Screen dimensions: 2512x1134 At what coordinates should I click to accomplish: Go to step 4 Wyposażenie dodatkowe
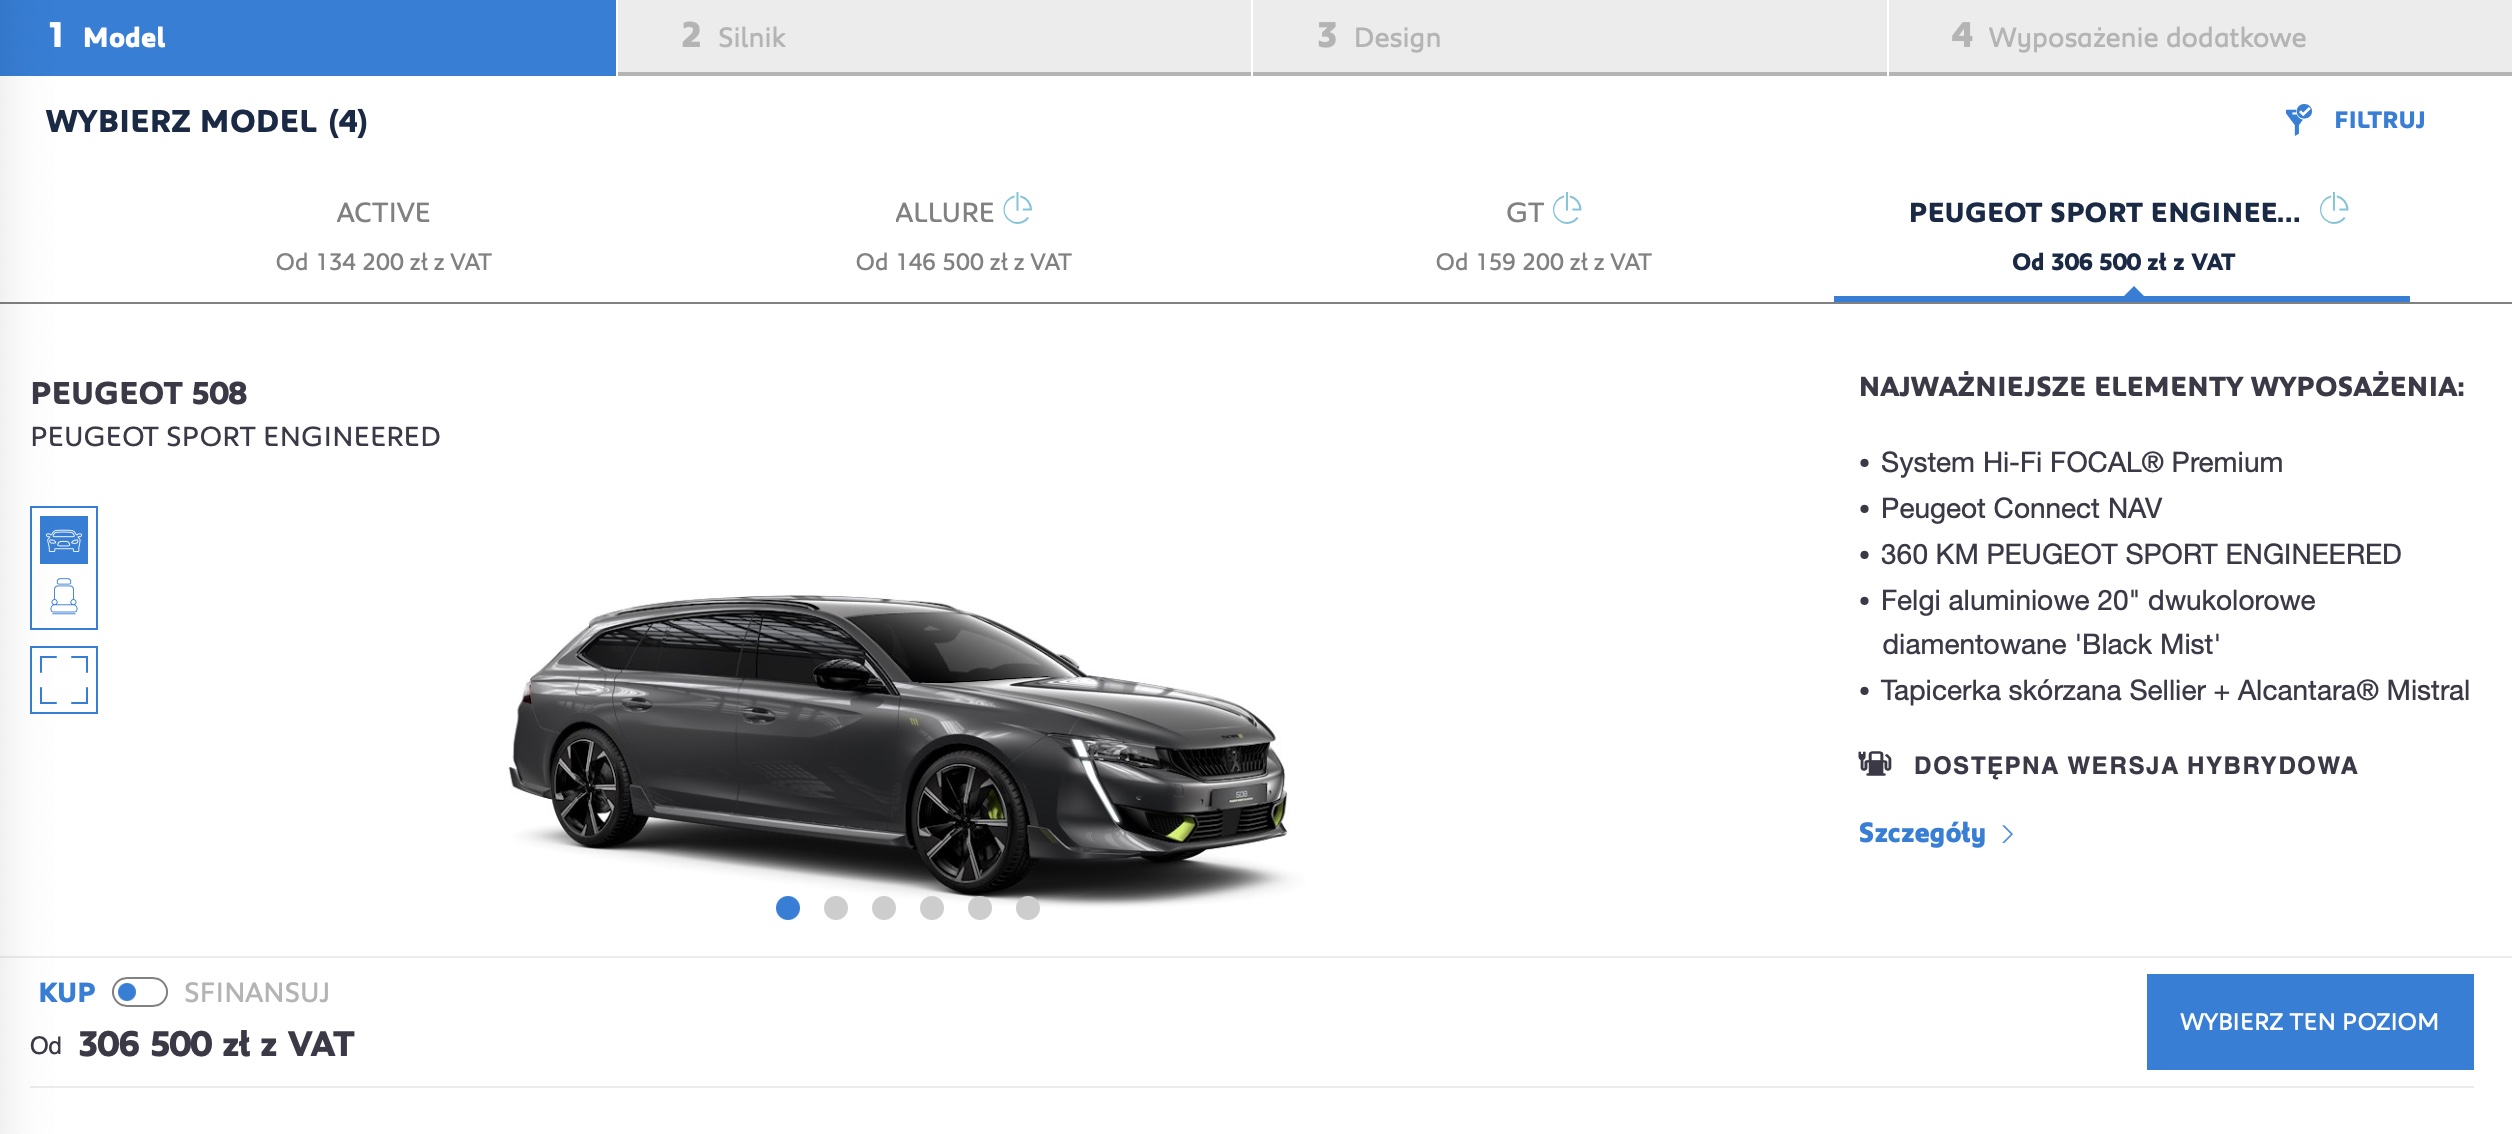(x=2200, y=37)
